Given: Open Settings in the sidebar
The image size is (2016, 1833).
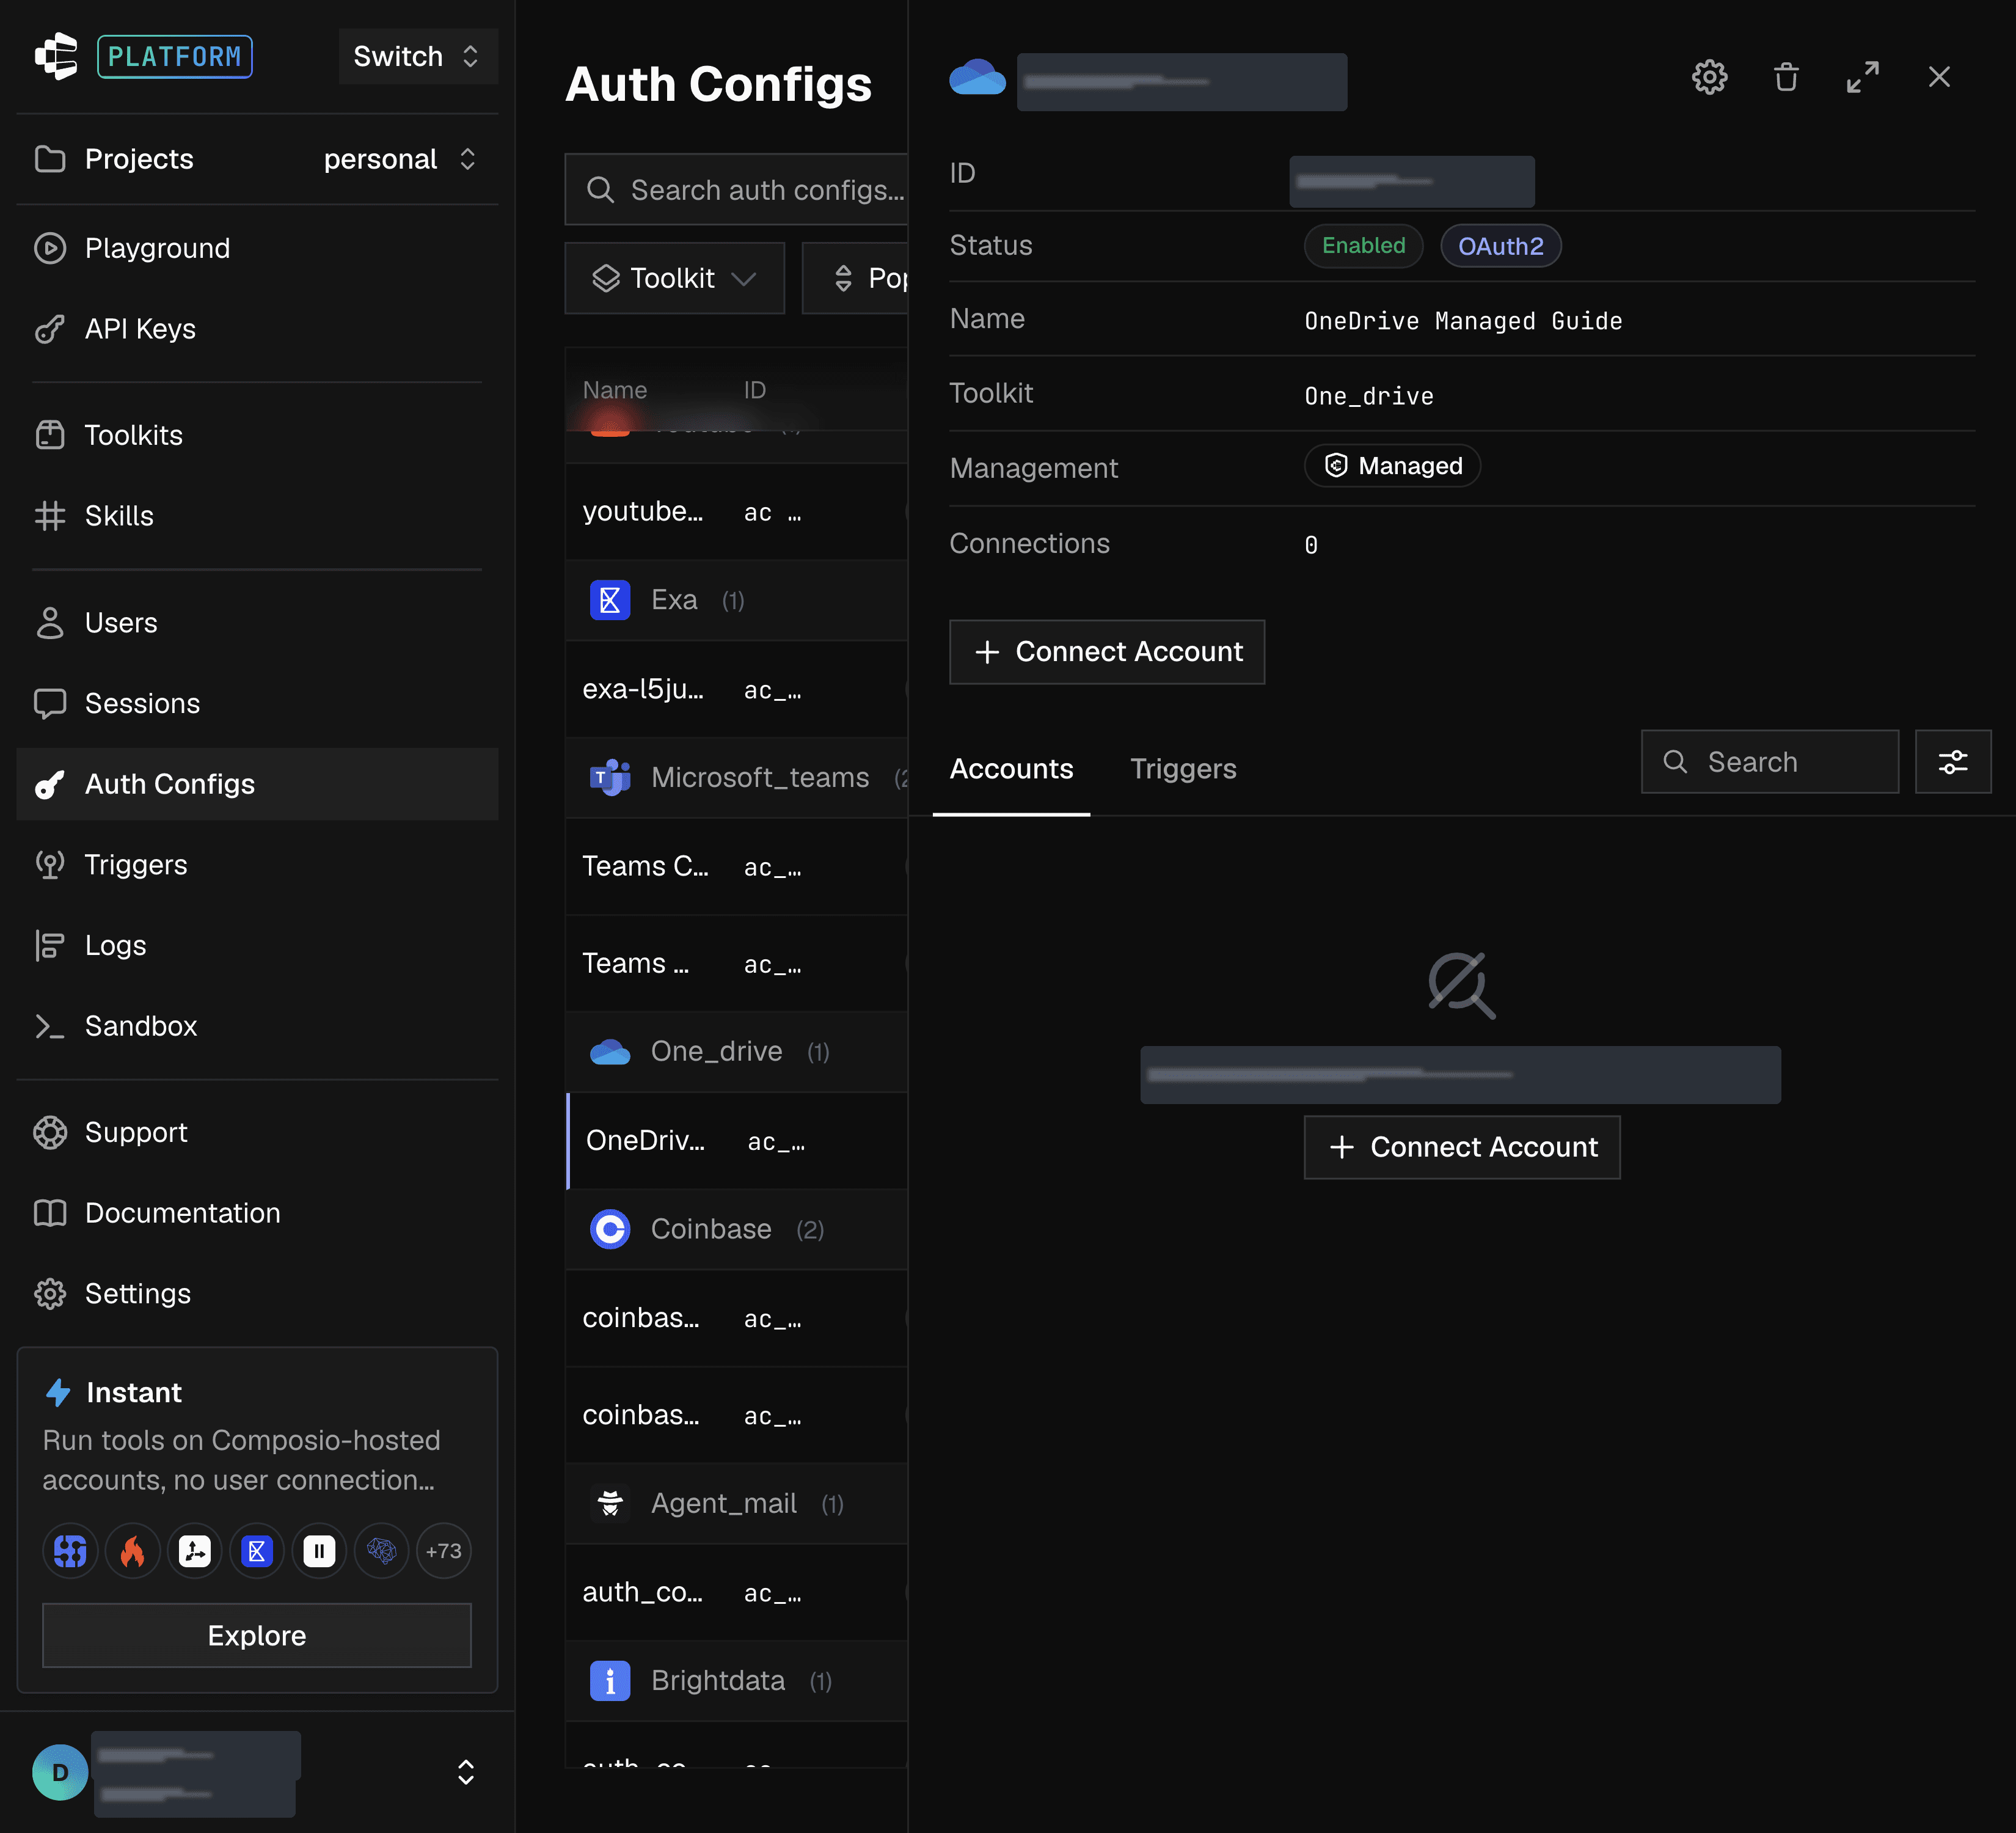Looking at the screenshot, I should pyautogui.click(x=258, y=1293).
